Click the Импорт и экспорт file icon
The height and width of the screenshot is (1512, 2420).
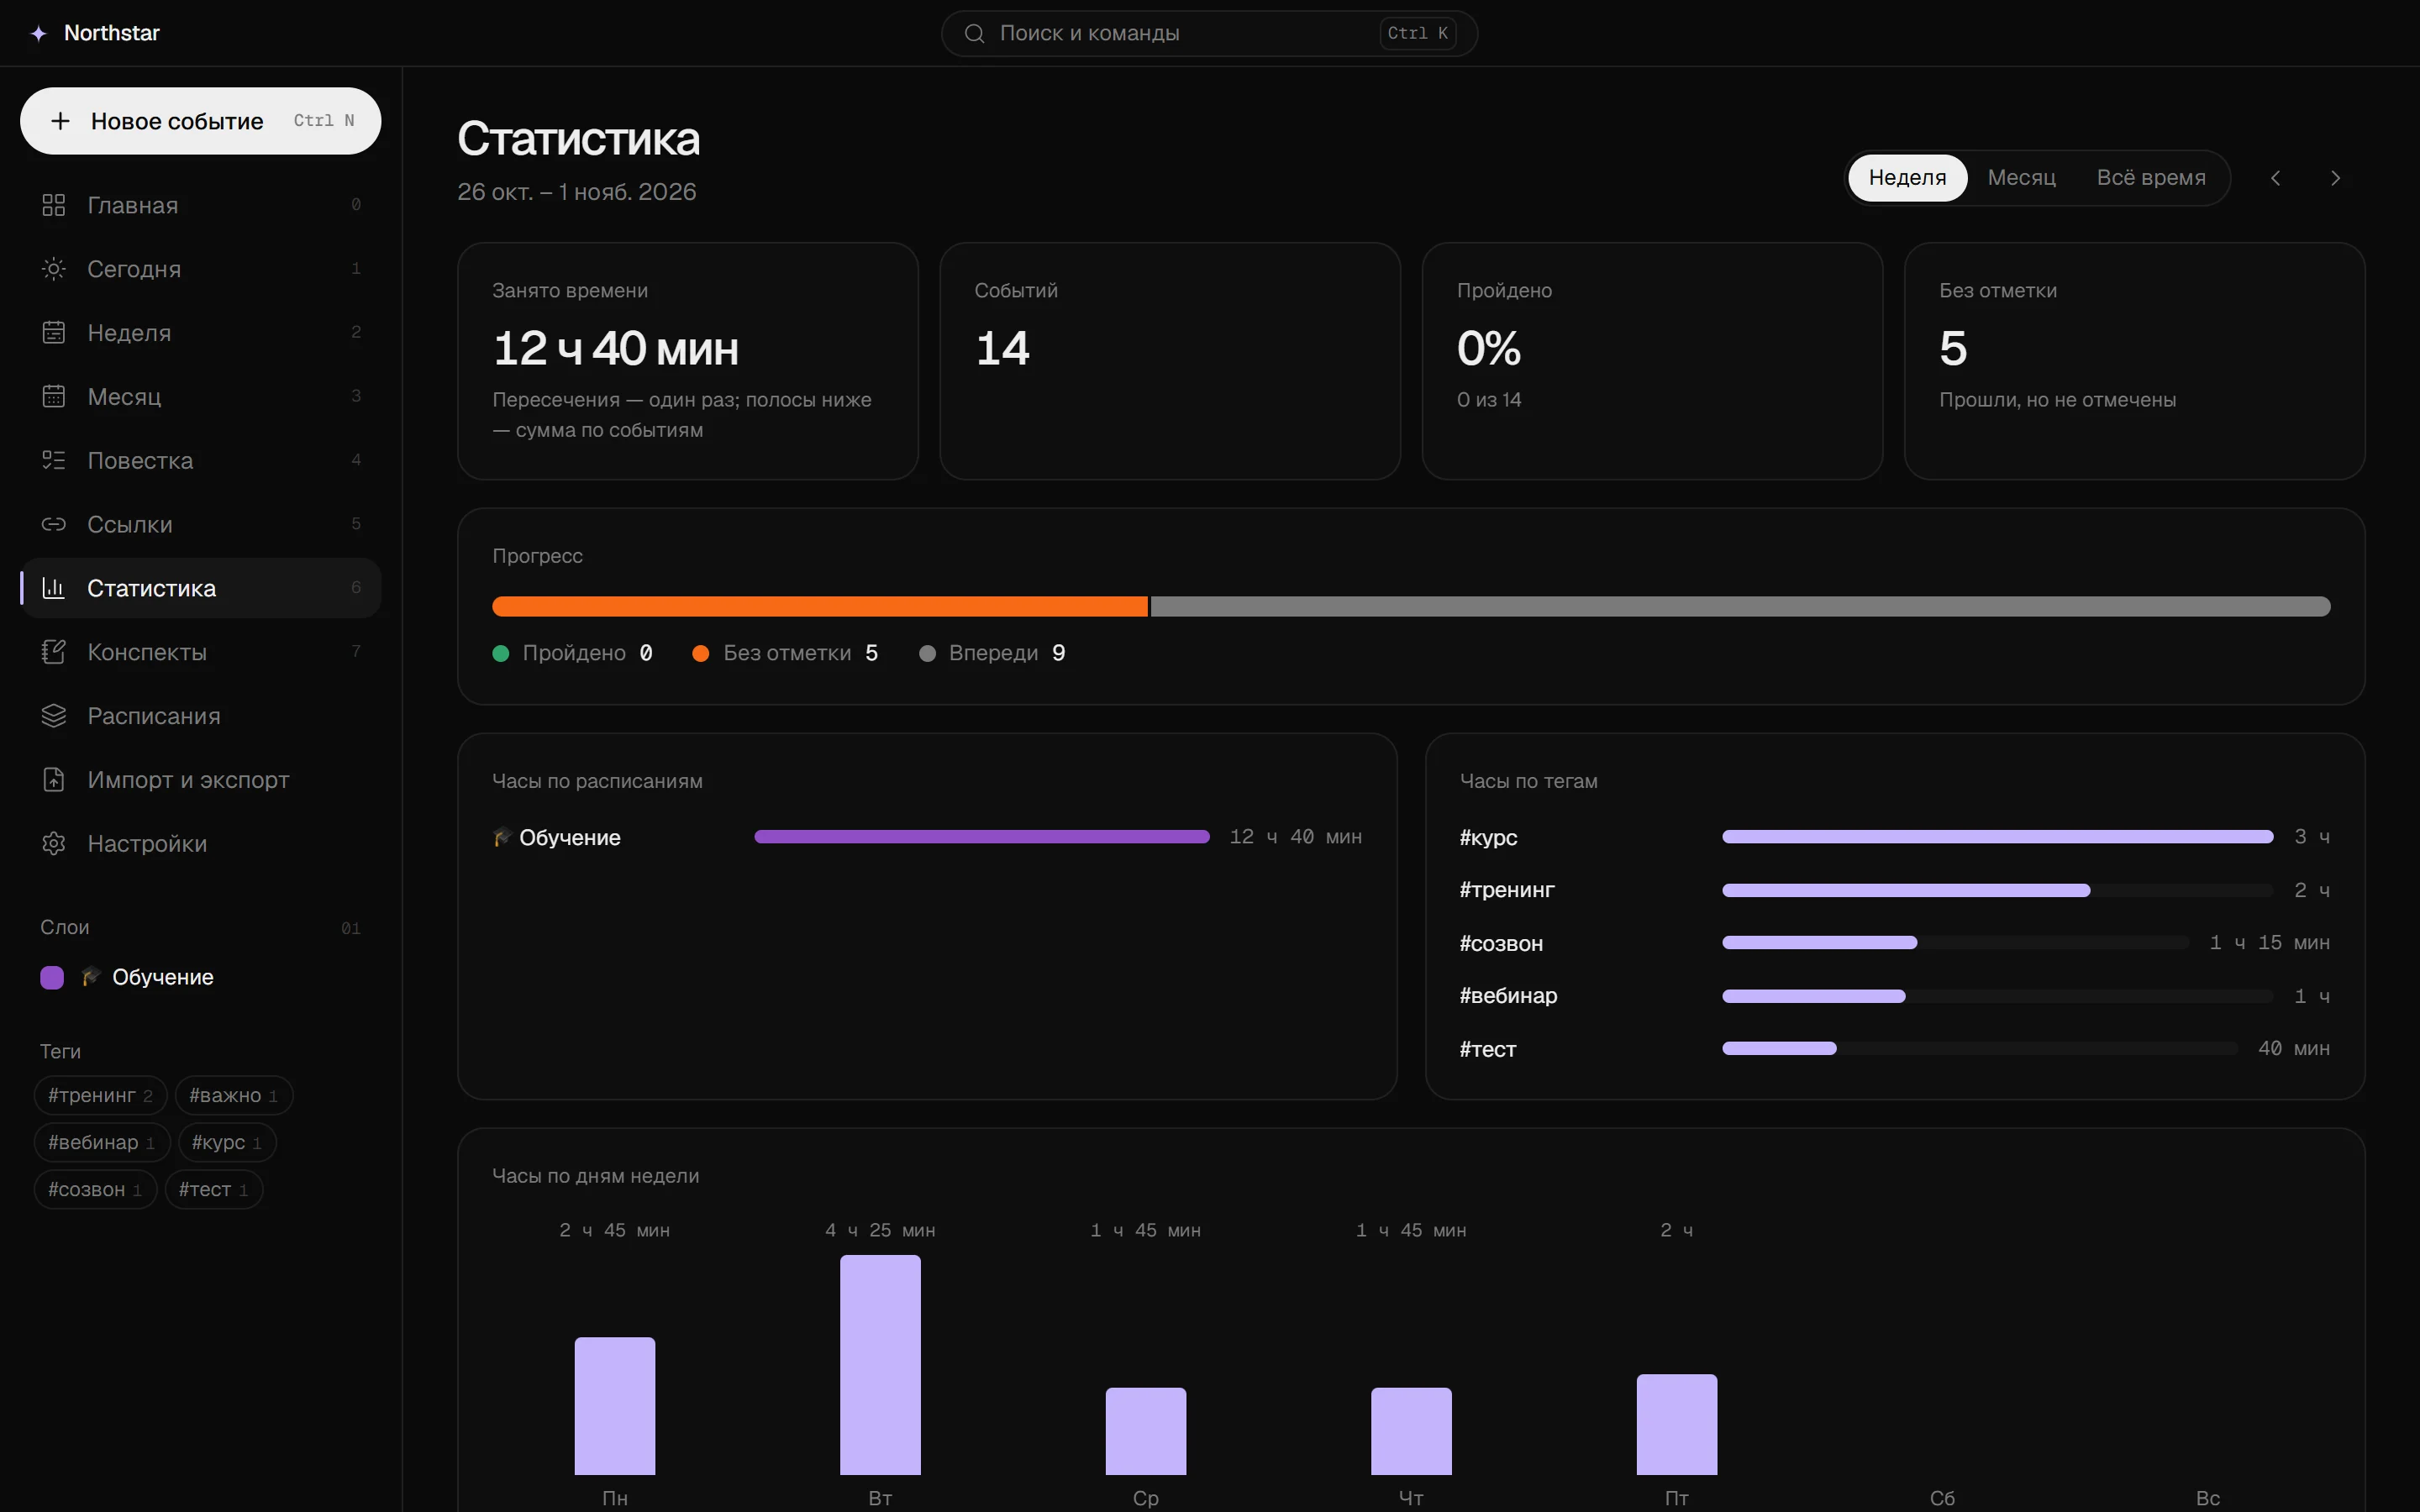tap(53, 780)
